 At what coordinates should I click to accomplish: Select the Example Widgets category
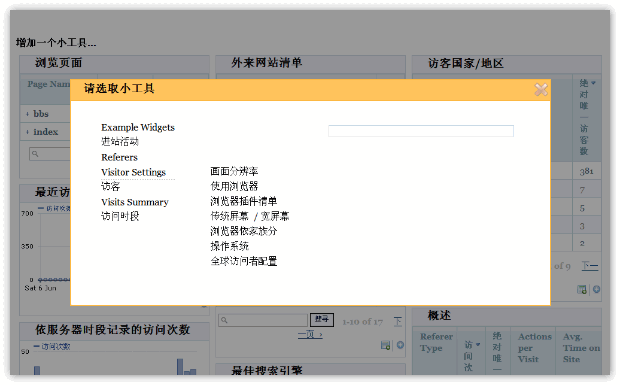(x=138, y=127)
